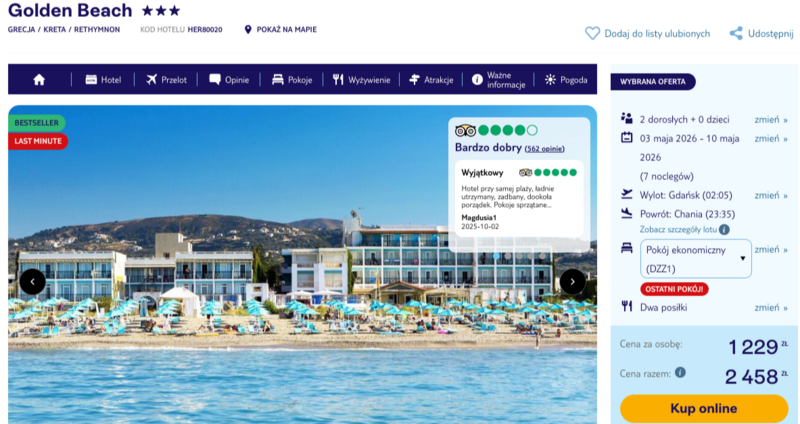Open the Pokój ekonomiczny room dropdown

click(x=696, y=259)
